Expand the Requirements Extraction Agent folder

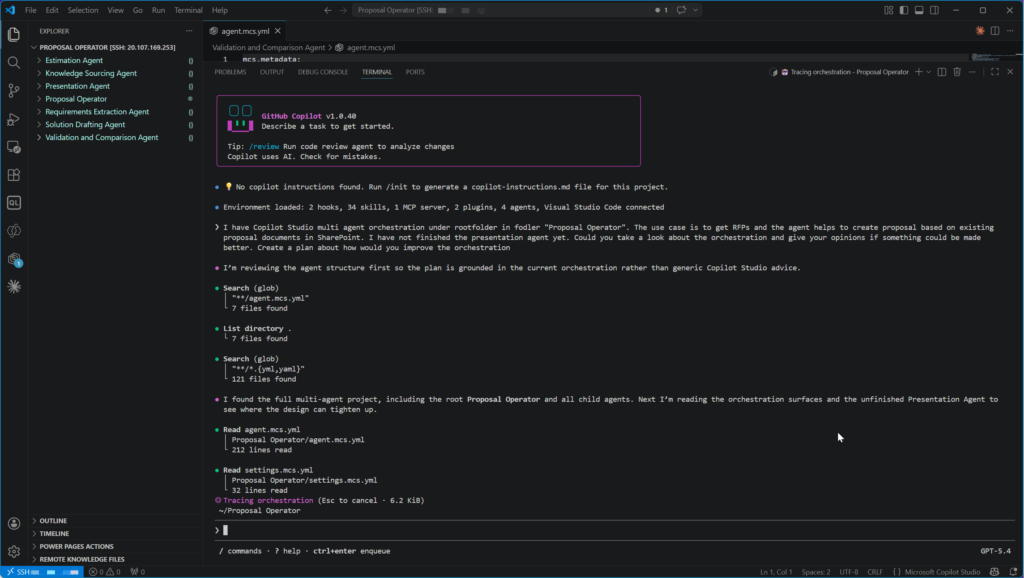[97, 112]
